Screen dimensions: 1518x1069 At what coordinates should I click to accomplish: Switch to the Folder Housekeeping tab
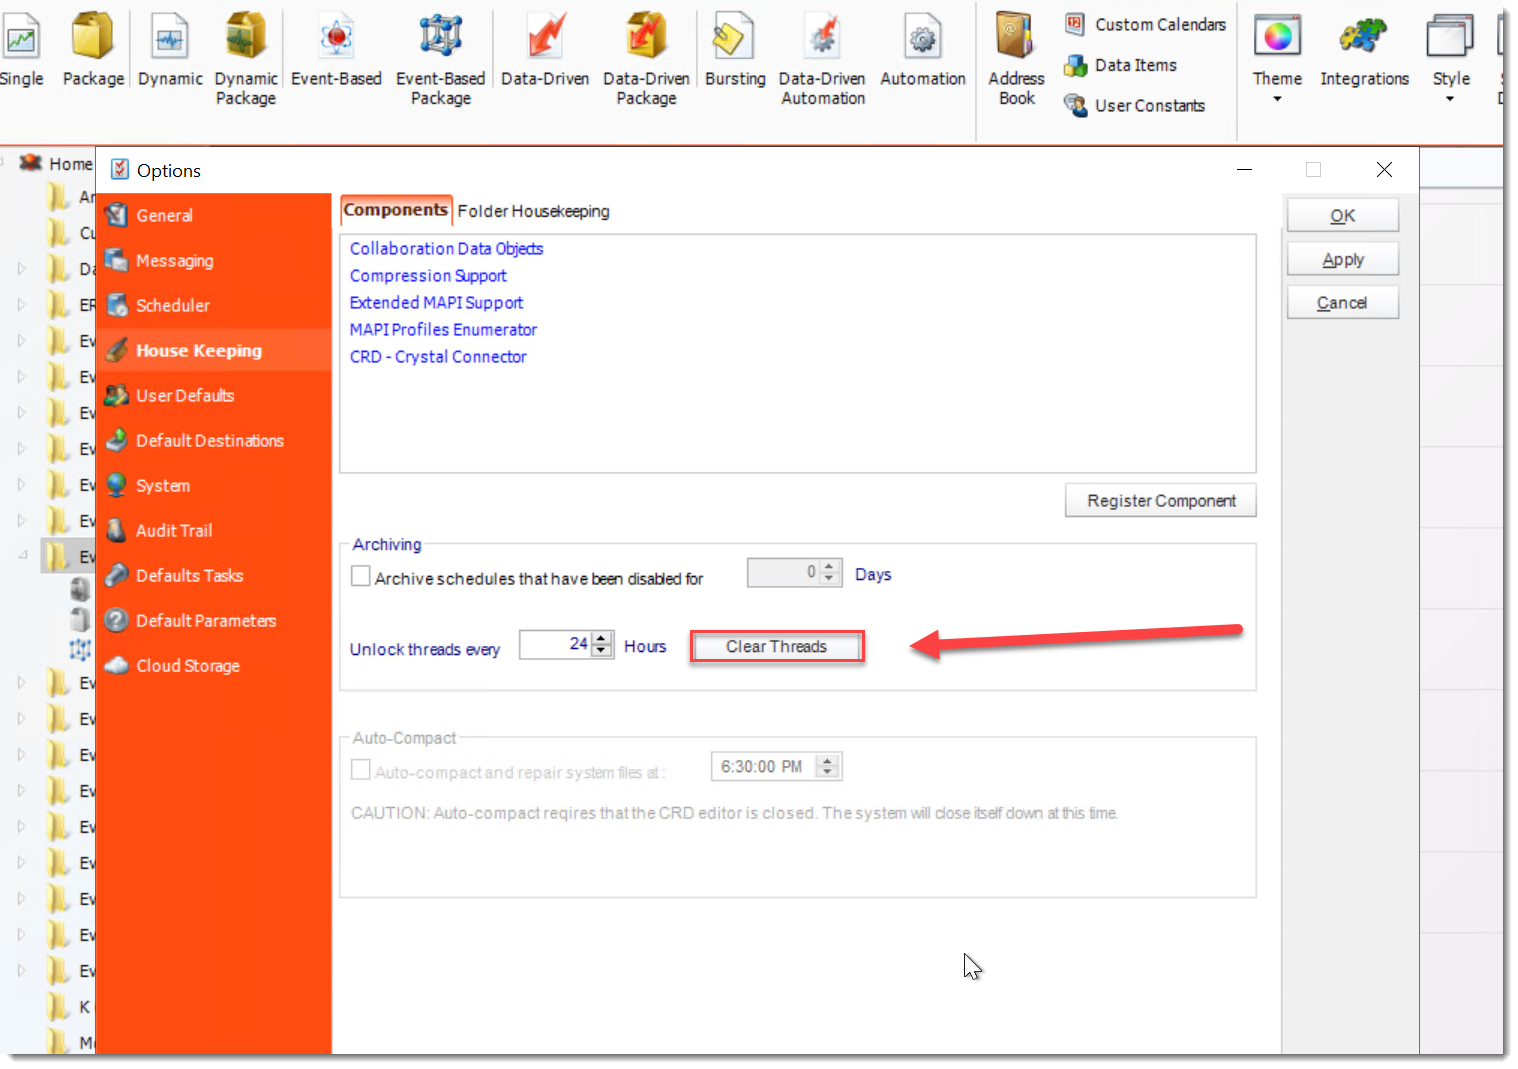tap(533, 211)
